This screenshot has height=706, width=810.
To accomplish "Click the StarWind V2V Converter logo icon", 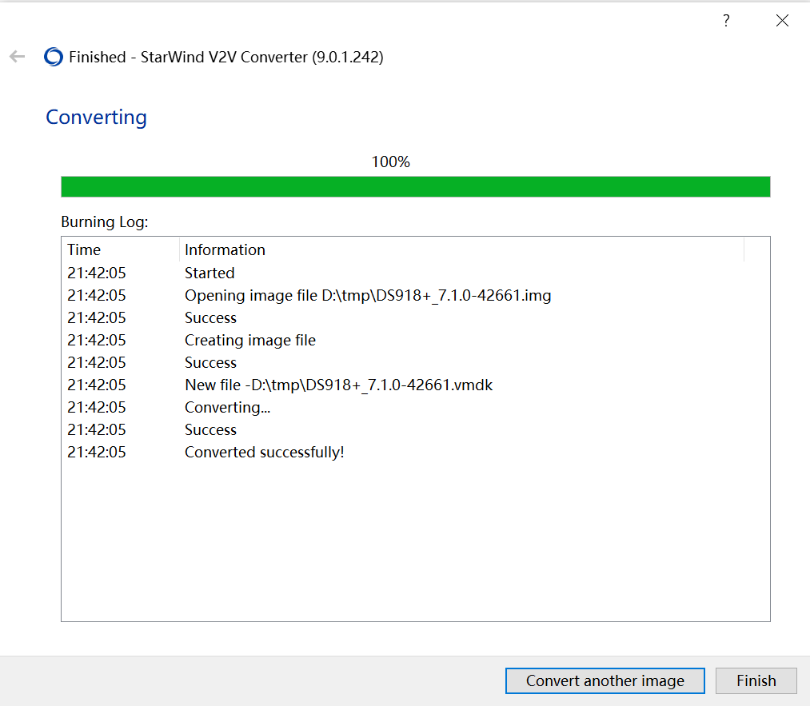I will tap(53, 57).
